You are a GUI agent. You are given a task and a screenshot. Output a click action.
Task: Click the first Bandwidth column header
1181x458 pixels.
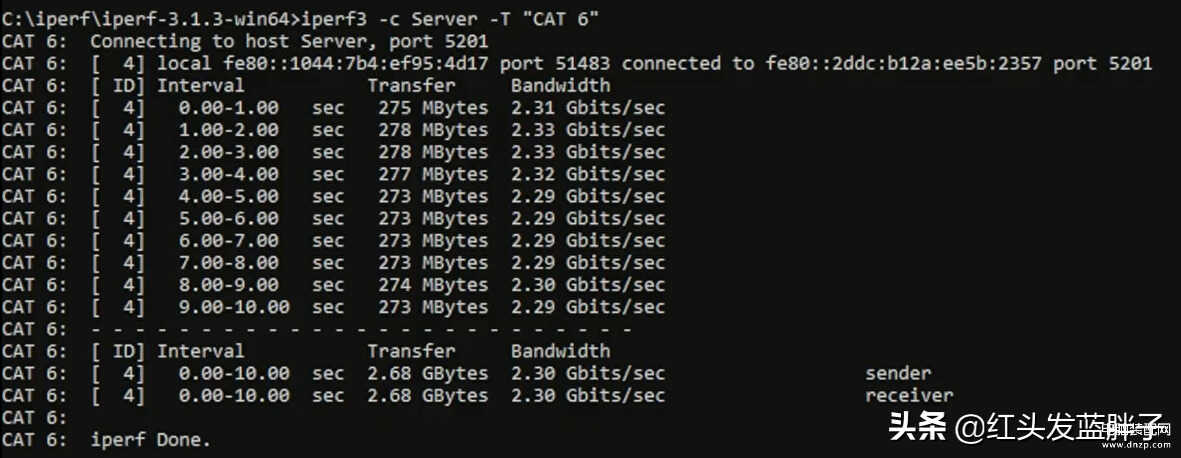click(x=560, y=86)
